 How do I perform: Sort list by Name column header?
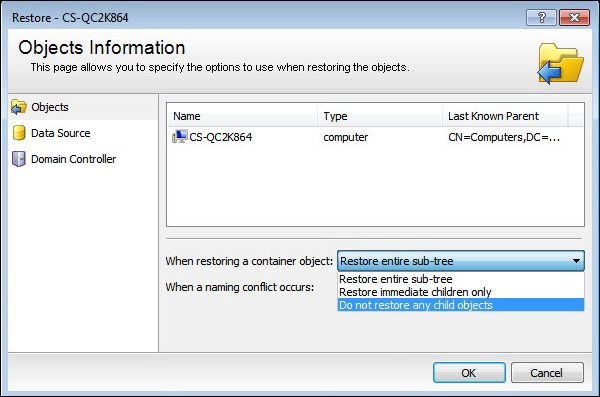click(243, 116)
